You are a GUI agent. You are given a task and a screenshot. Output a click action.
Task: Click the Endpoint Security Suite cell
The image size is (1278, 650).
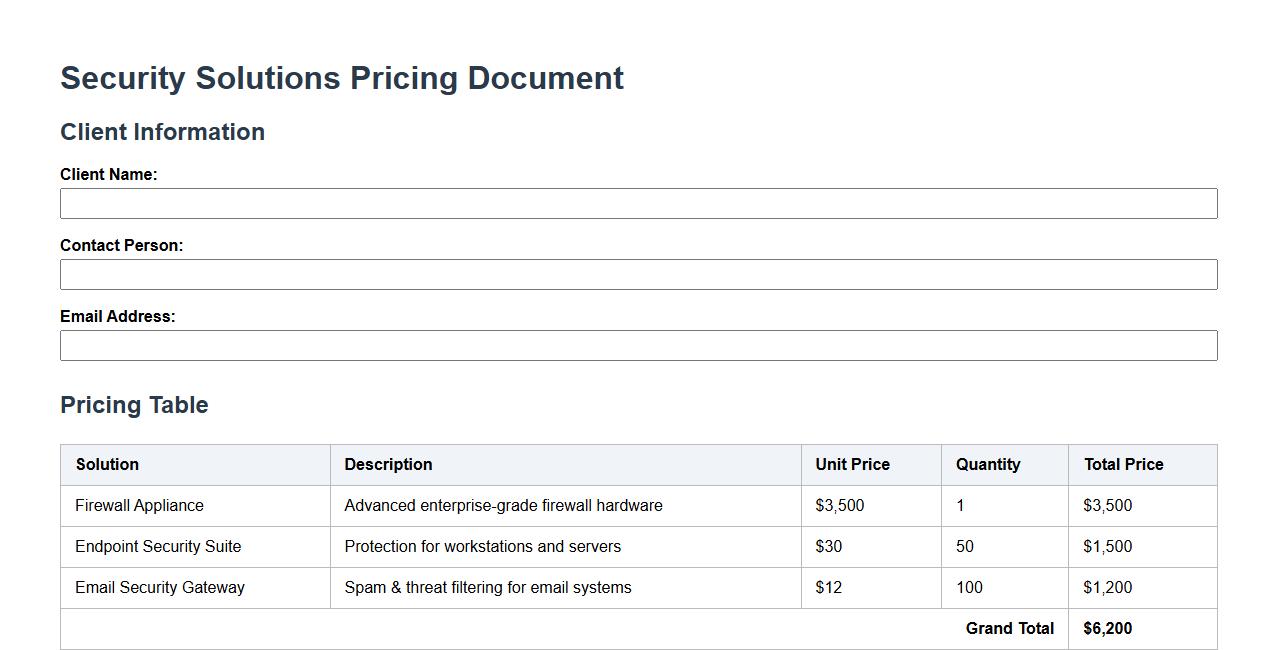158,546
